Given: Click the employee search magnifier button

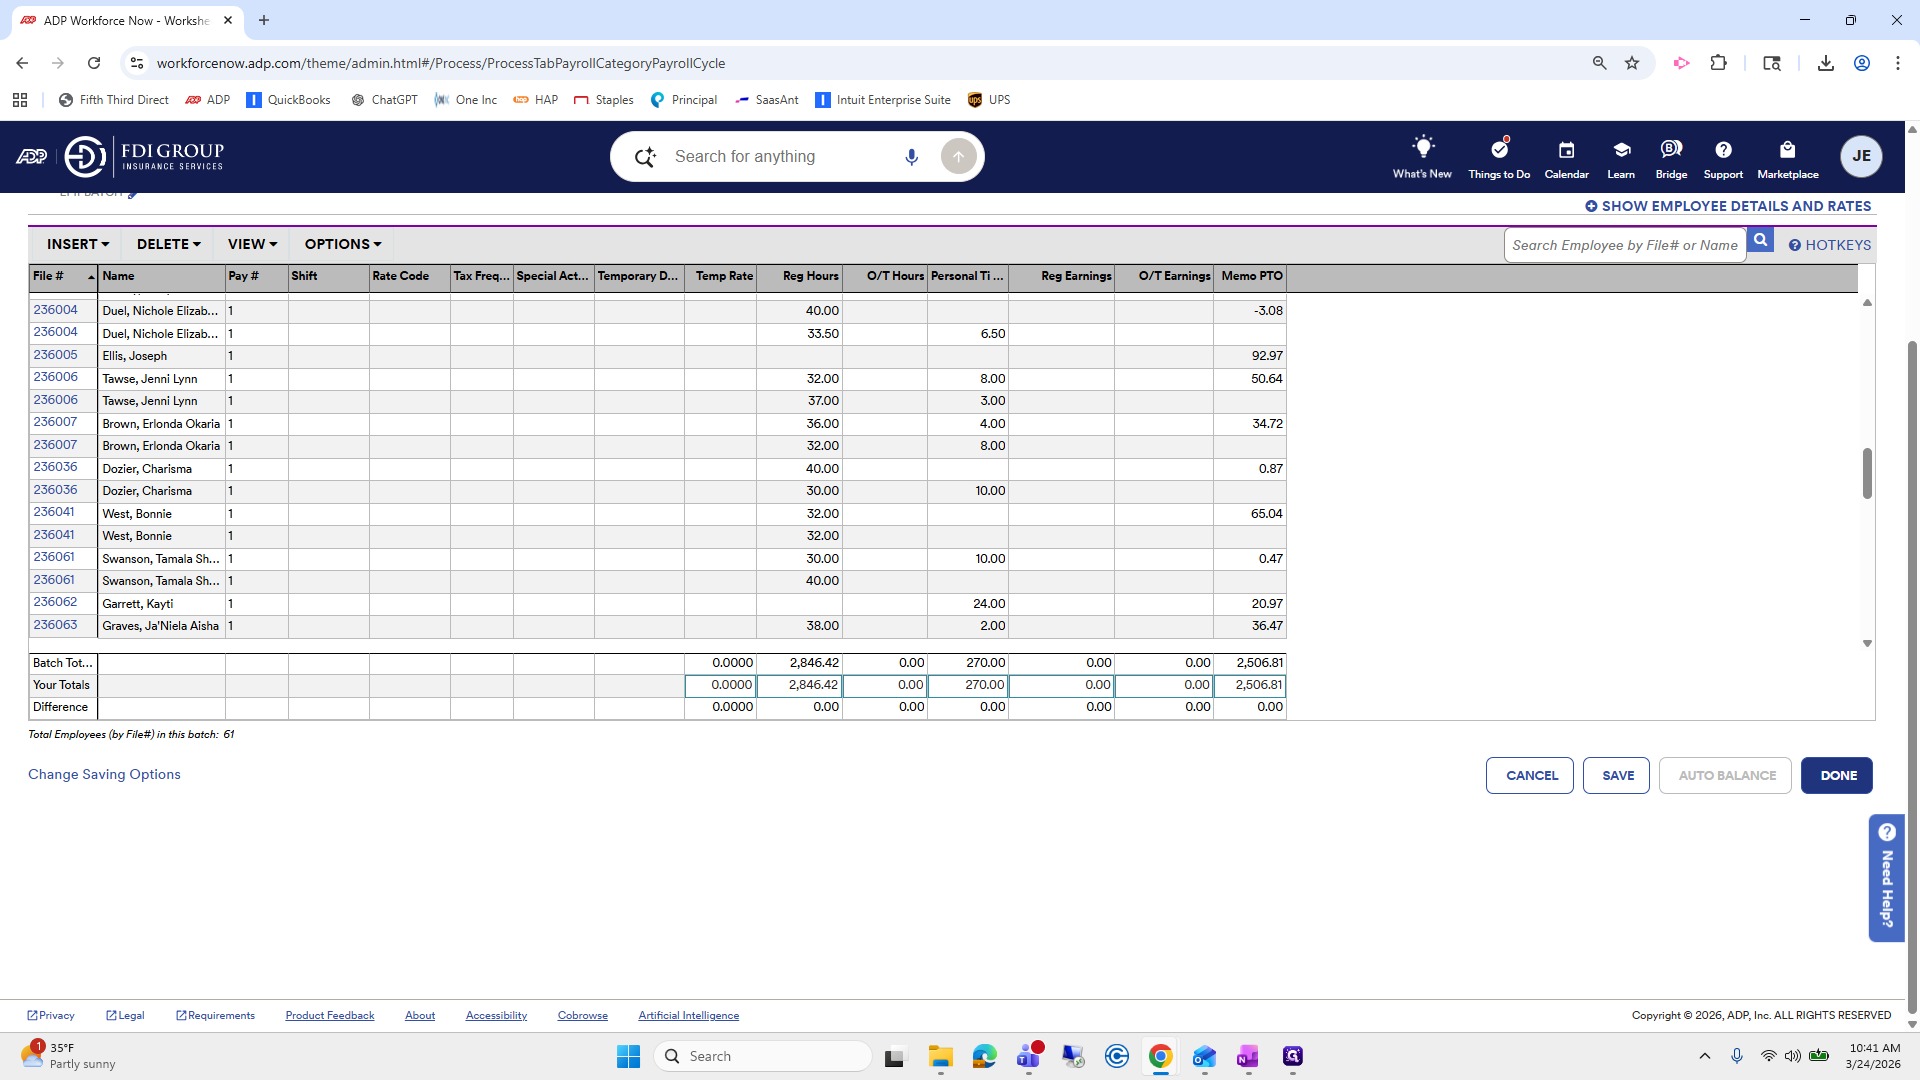Looking at the screenshot, I should pos(1761,241).
